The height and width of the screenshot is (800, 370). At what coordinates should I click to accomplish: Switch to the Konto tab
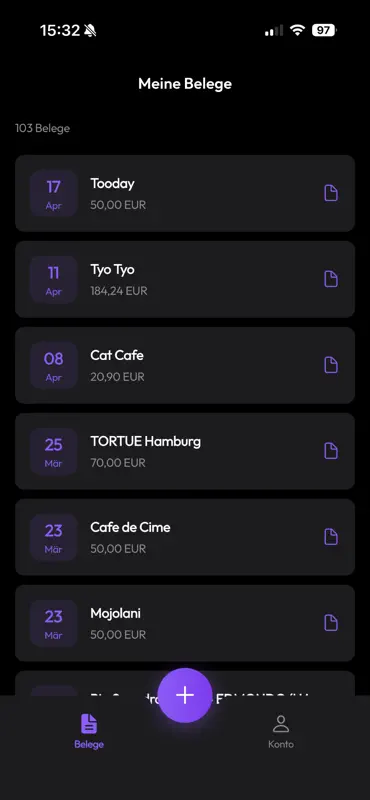tap(281, 731)
